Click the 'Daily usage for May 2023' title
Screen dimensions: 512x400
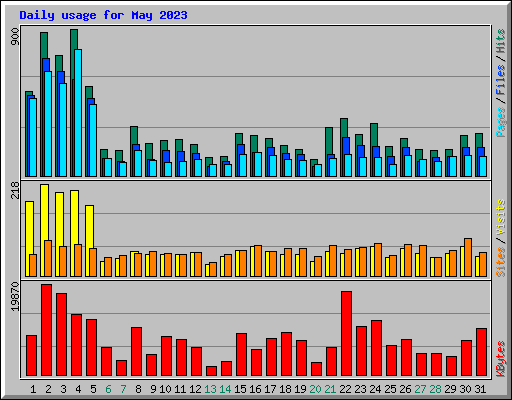[103, 15]
